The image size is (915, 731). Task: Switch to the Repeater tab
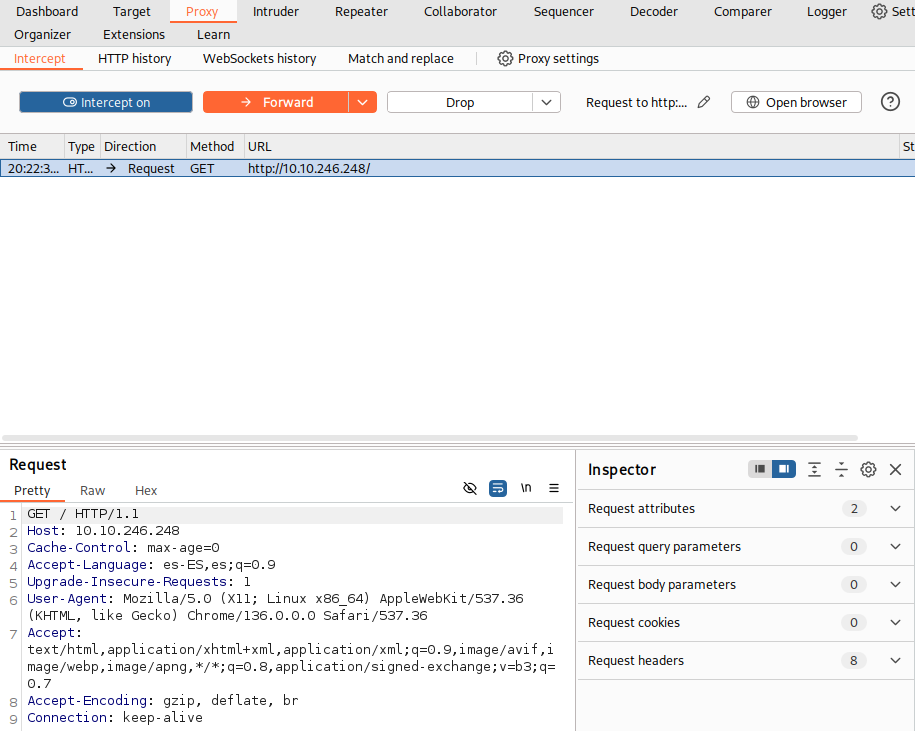(x=361, y=12)
